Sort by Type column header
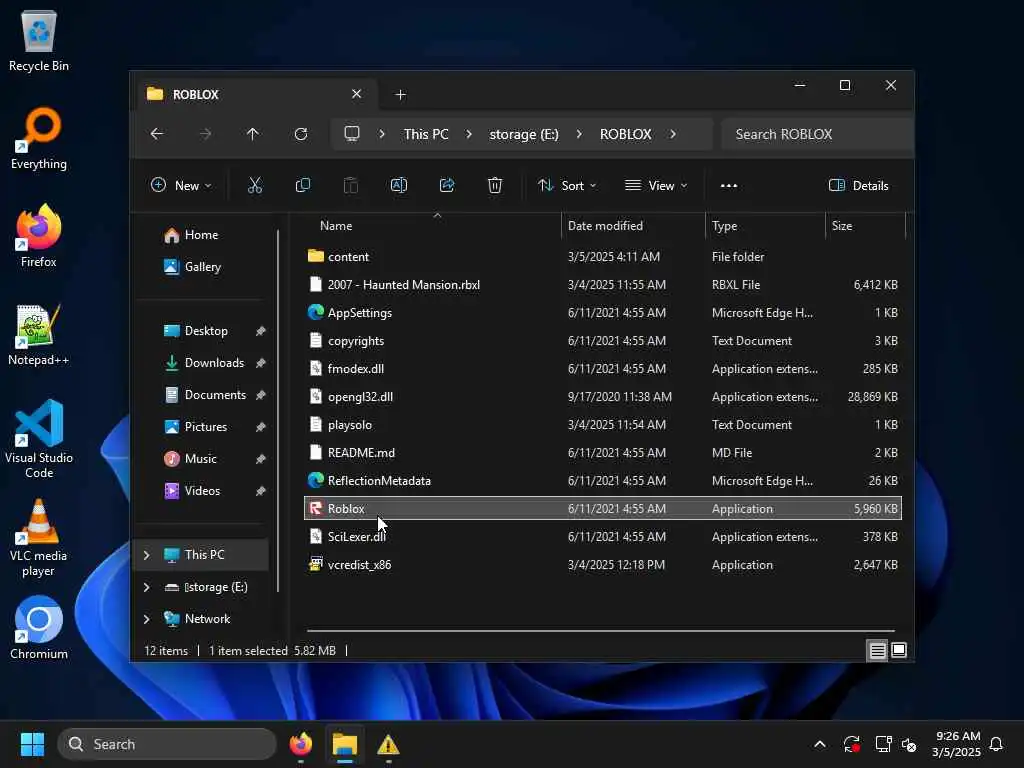This screenshot has width=1024, height=768. click(x=765, y=226)
